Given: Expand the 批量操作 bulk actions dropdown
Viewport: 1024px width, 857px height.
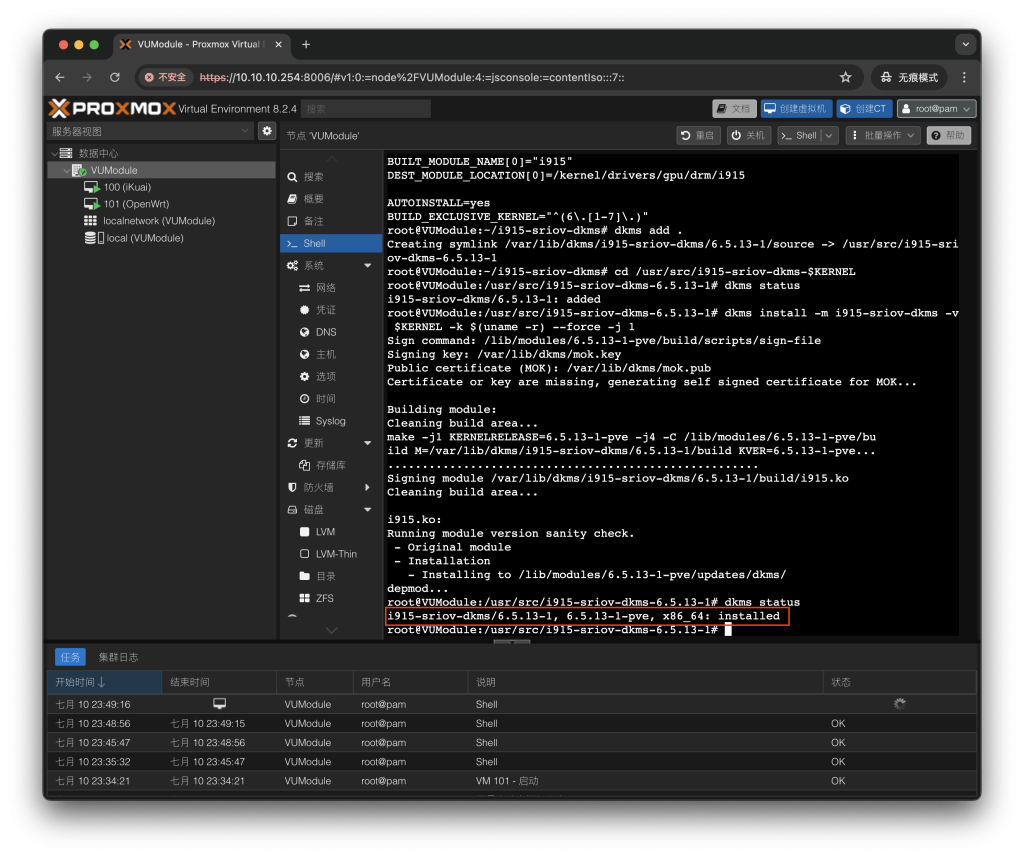Looking at the screenshot, I should coord(883,135).
